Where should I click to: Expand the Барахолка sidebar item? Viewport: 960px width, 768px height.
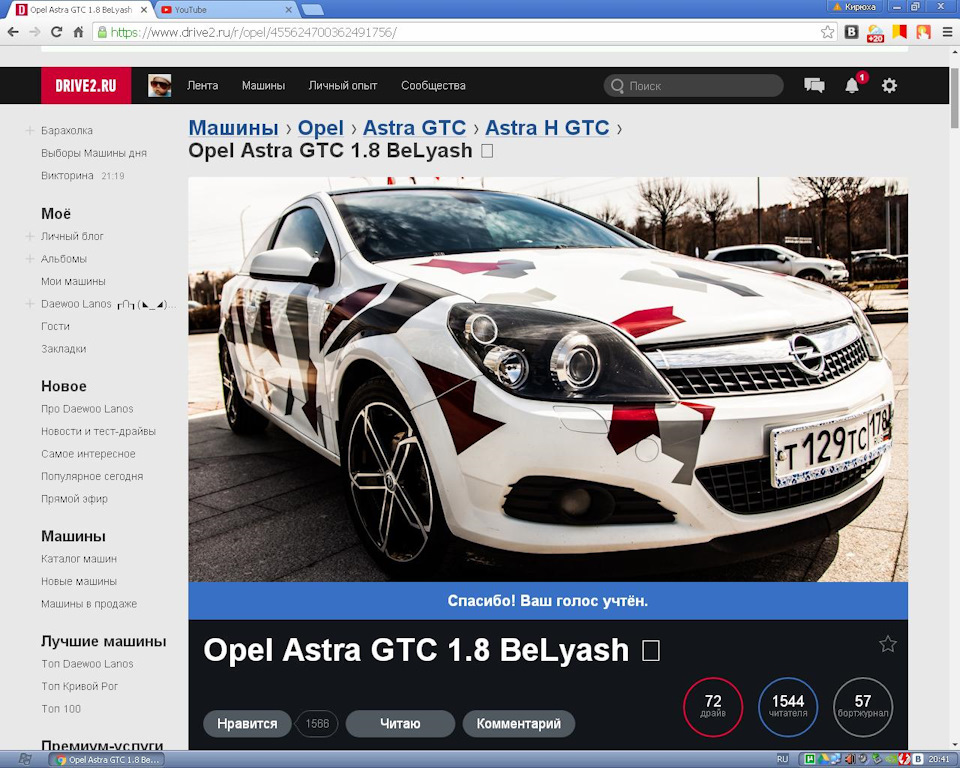click(29, 130)
